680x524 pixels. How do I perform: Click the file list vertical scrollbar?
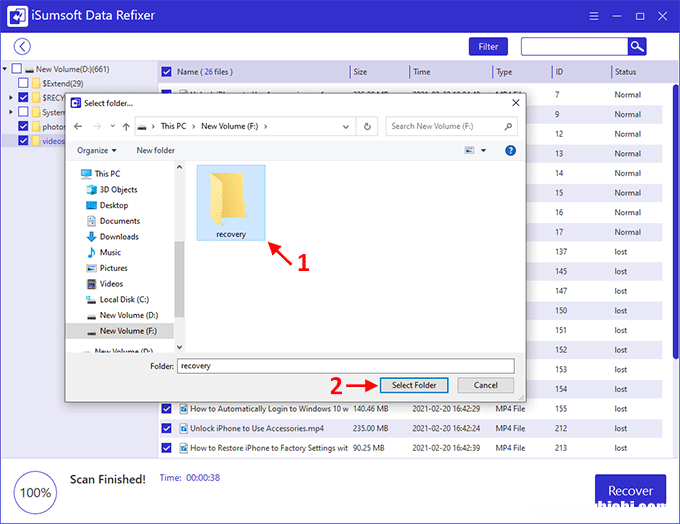tap(676, 221)
